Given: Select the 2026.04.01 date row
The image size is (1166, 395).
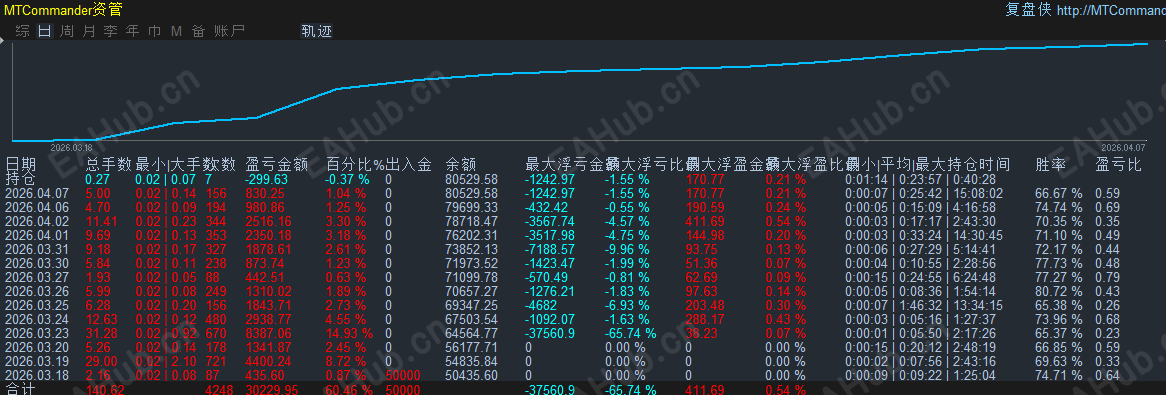Looking at the screenshot, I should click(x=36, y=235).
